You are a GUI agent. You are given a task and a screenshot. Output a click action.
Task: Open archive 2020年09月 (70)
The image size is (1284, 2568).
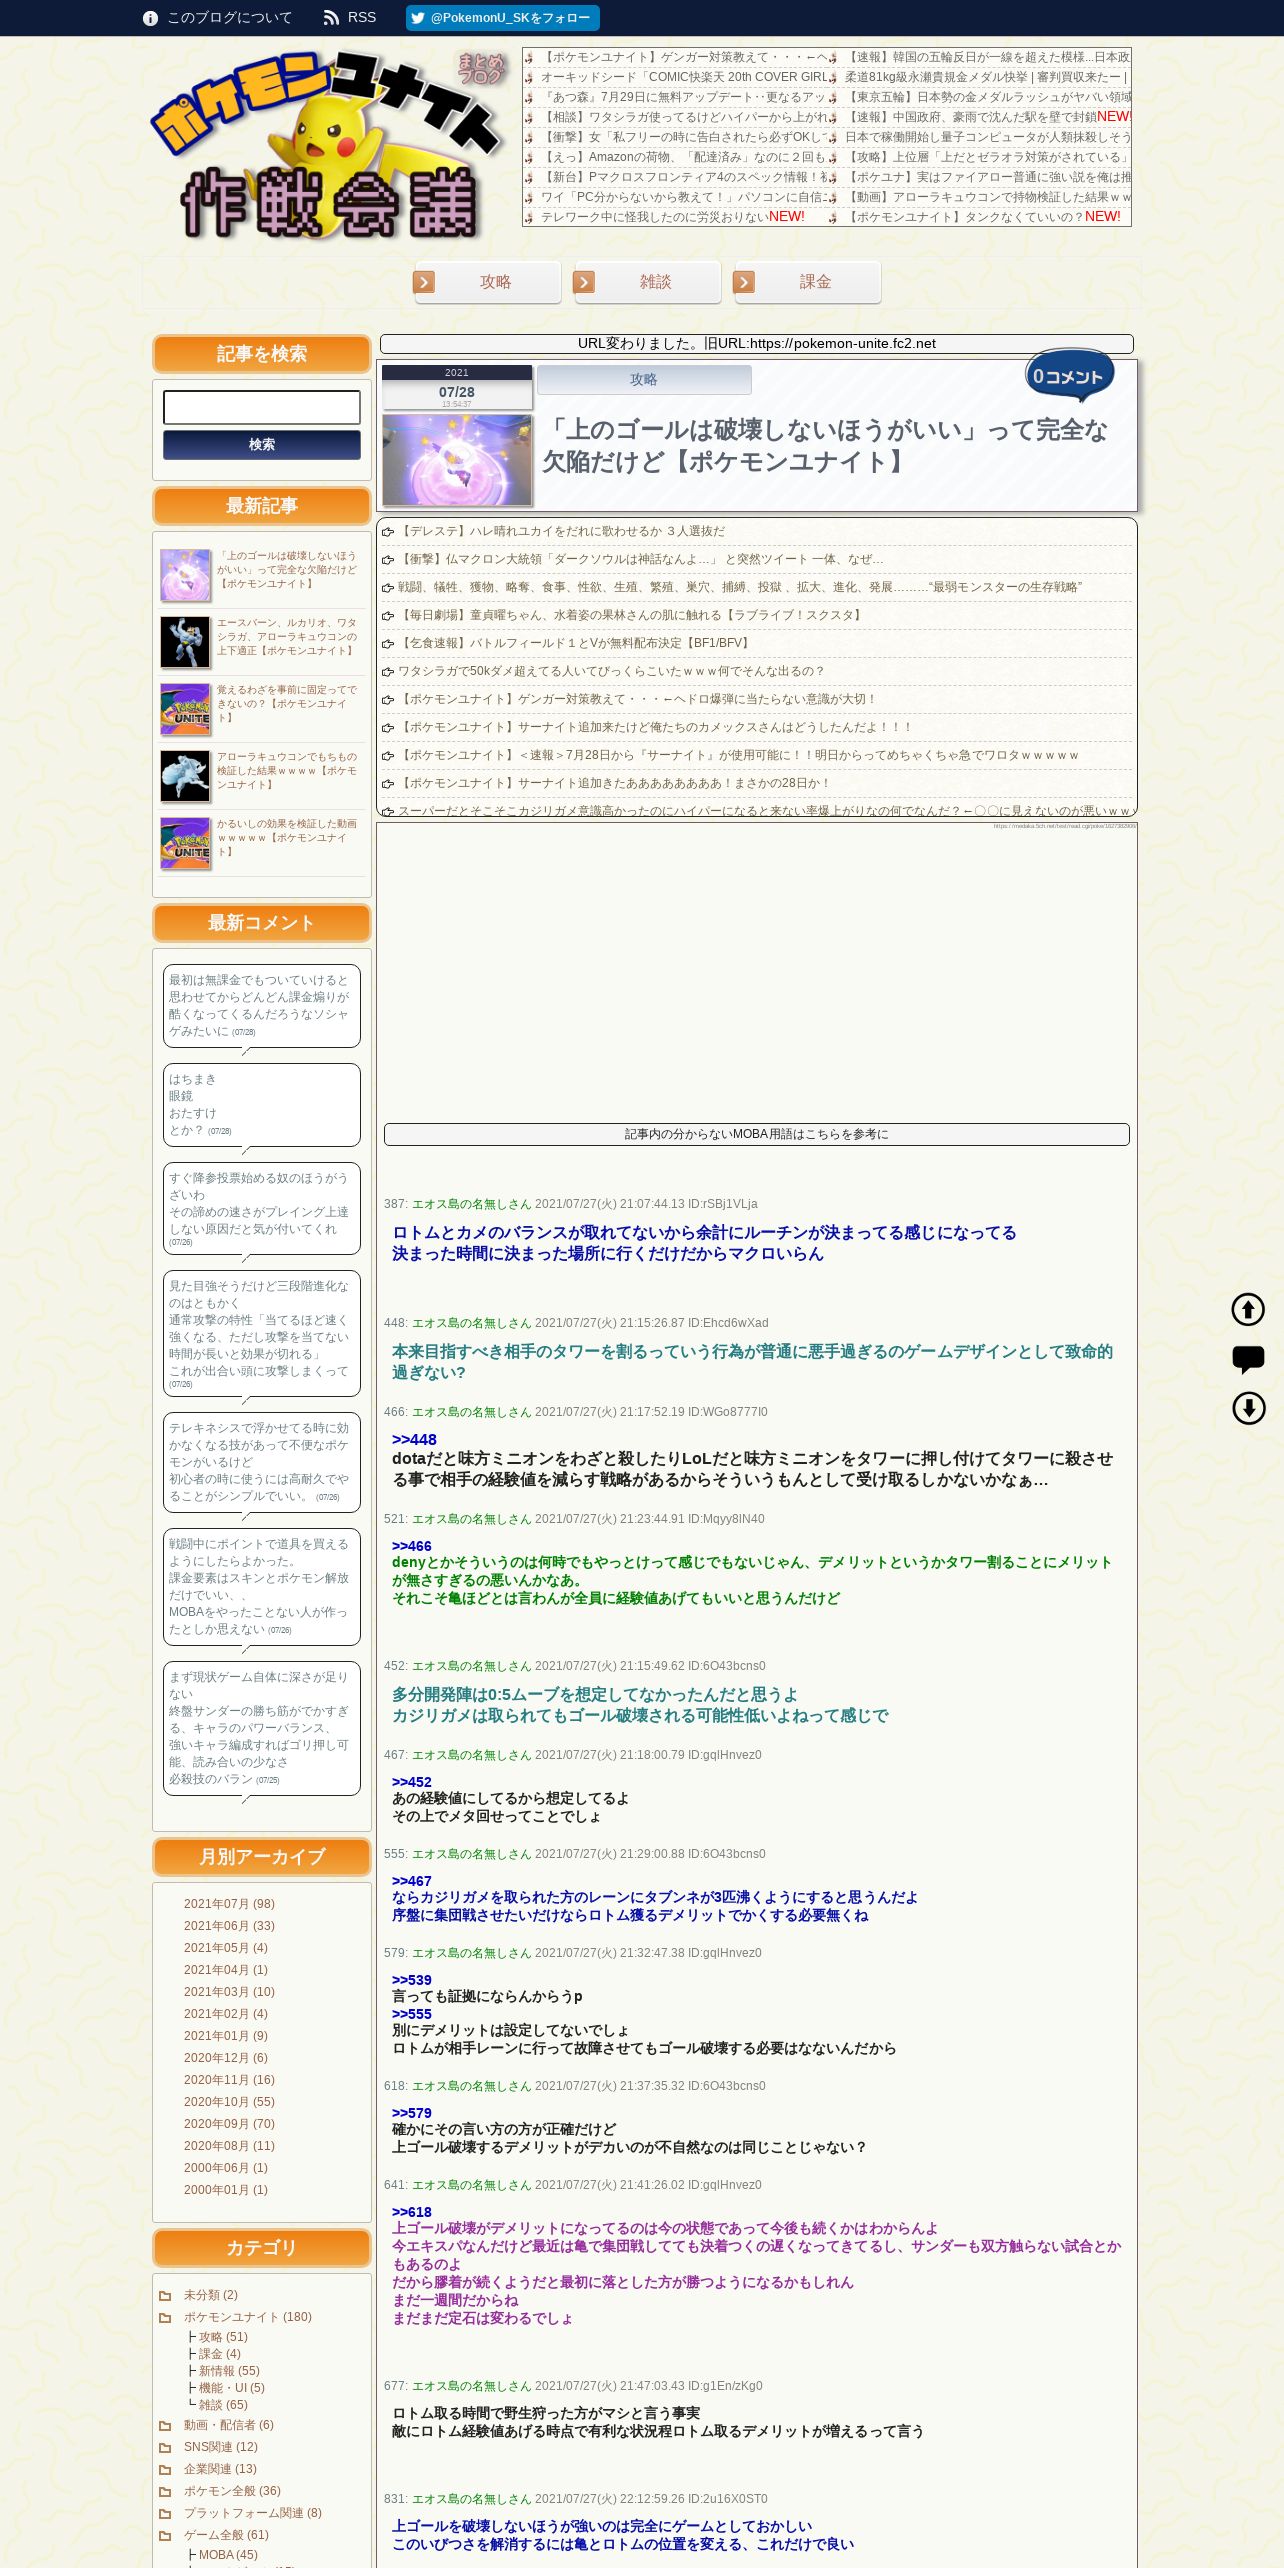click(x=229, y=2124)
